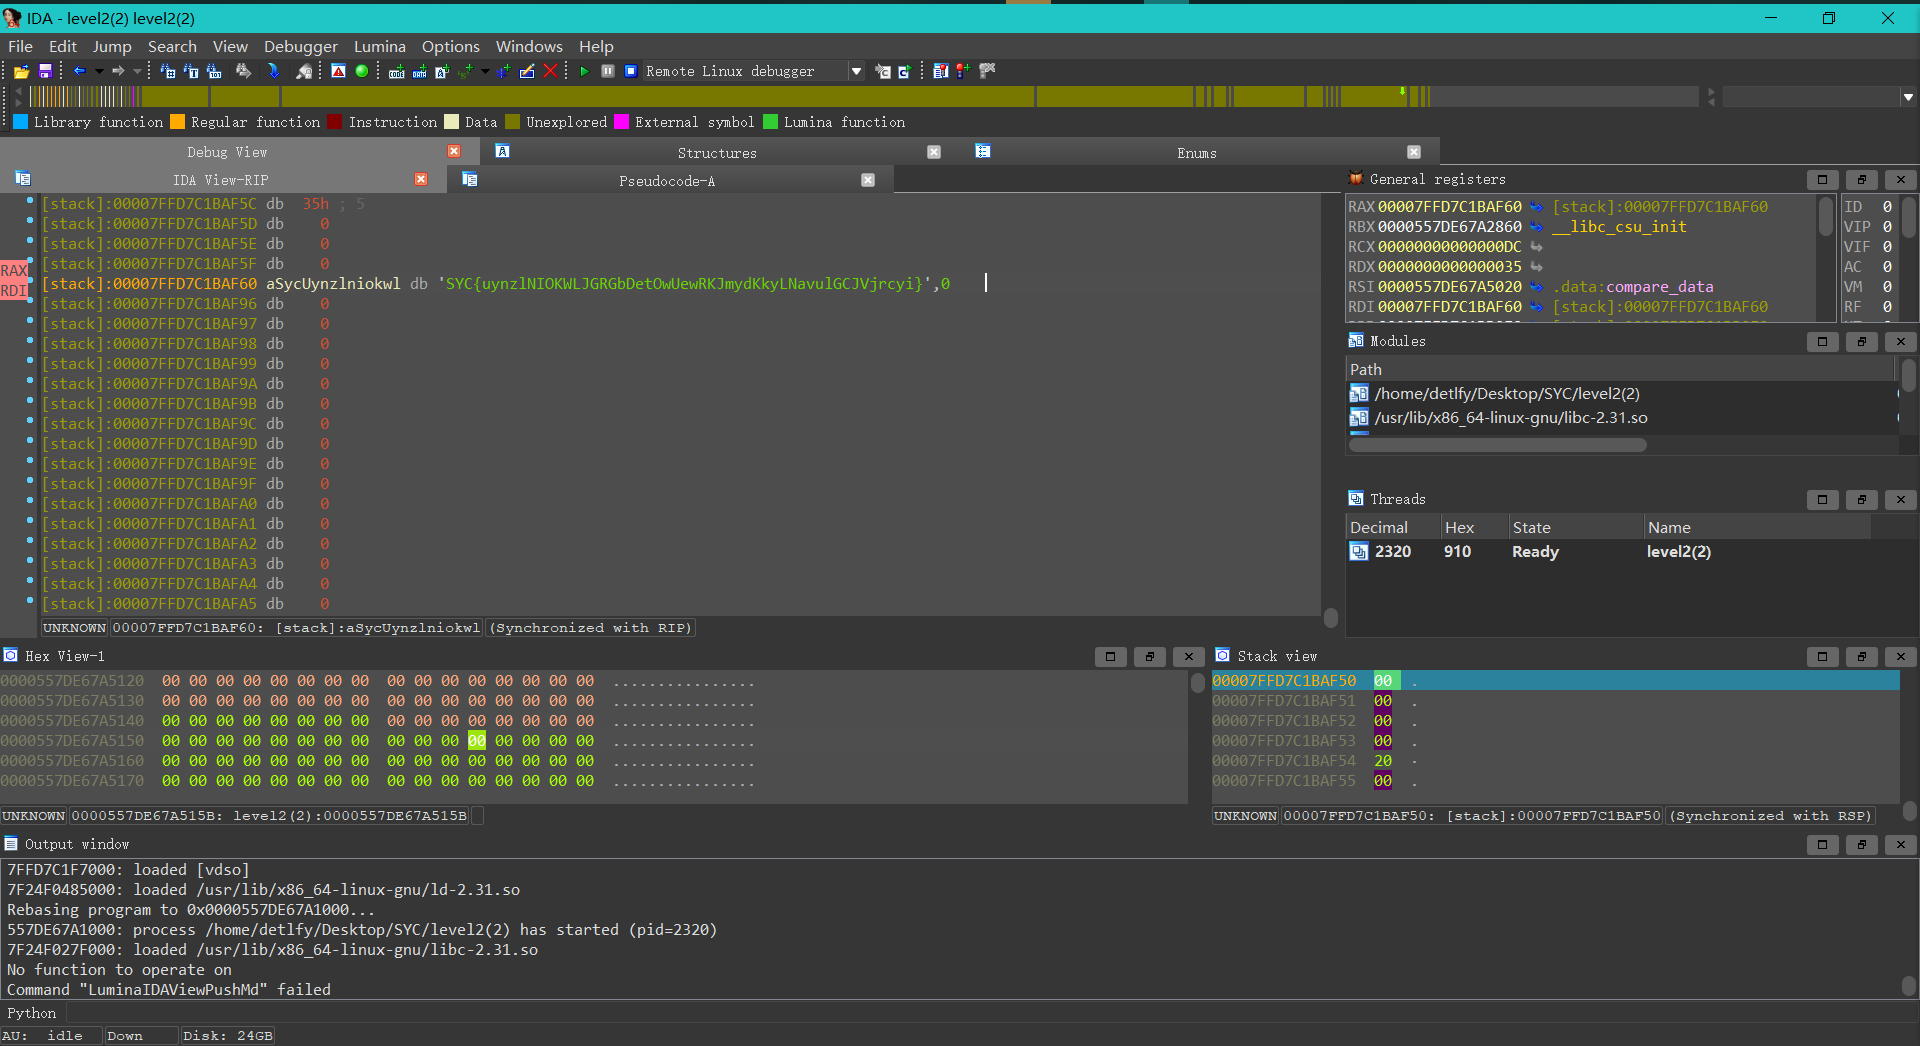Screen dimensions: 1920x1046
Task: Float the Hex View-1 panel
Action: coord(1150,657)
